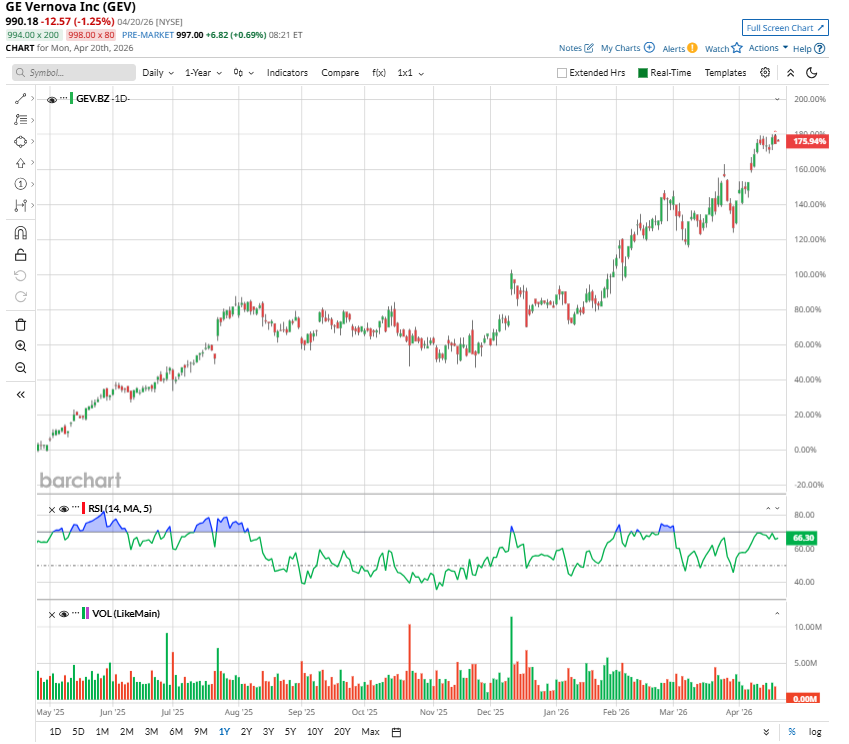The image size is (849, 744).
Task: Click the undo arrow icon
Action: point(20,276)
